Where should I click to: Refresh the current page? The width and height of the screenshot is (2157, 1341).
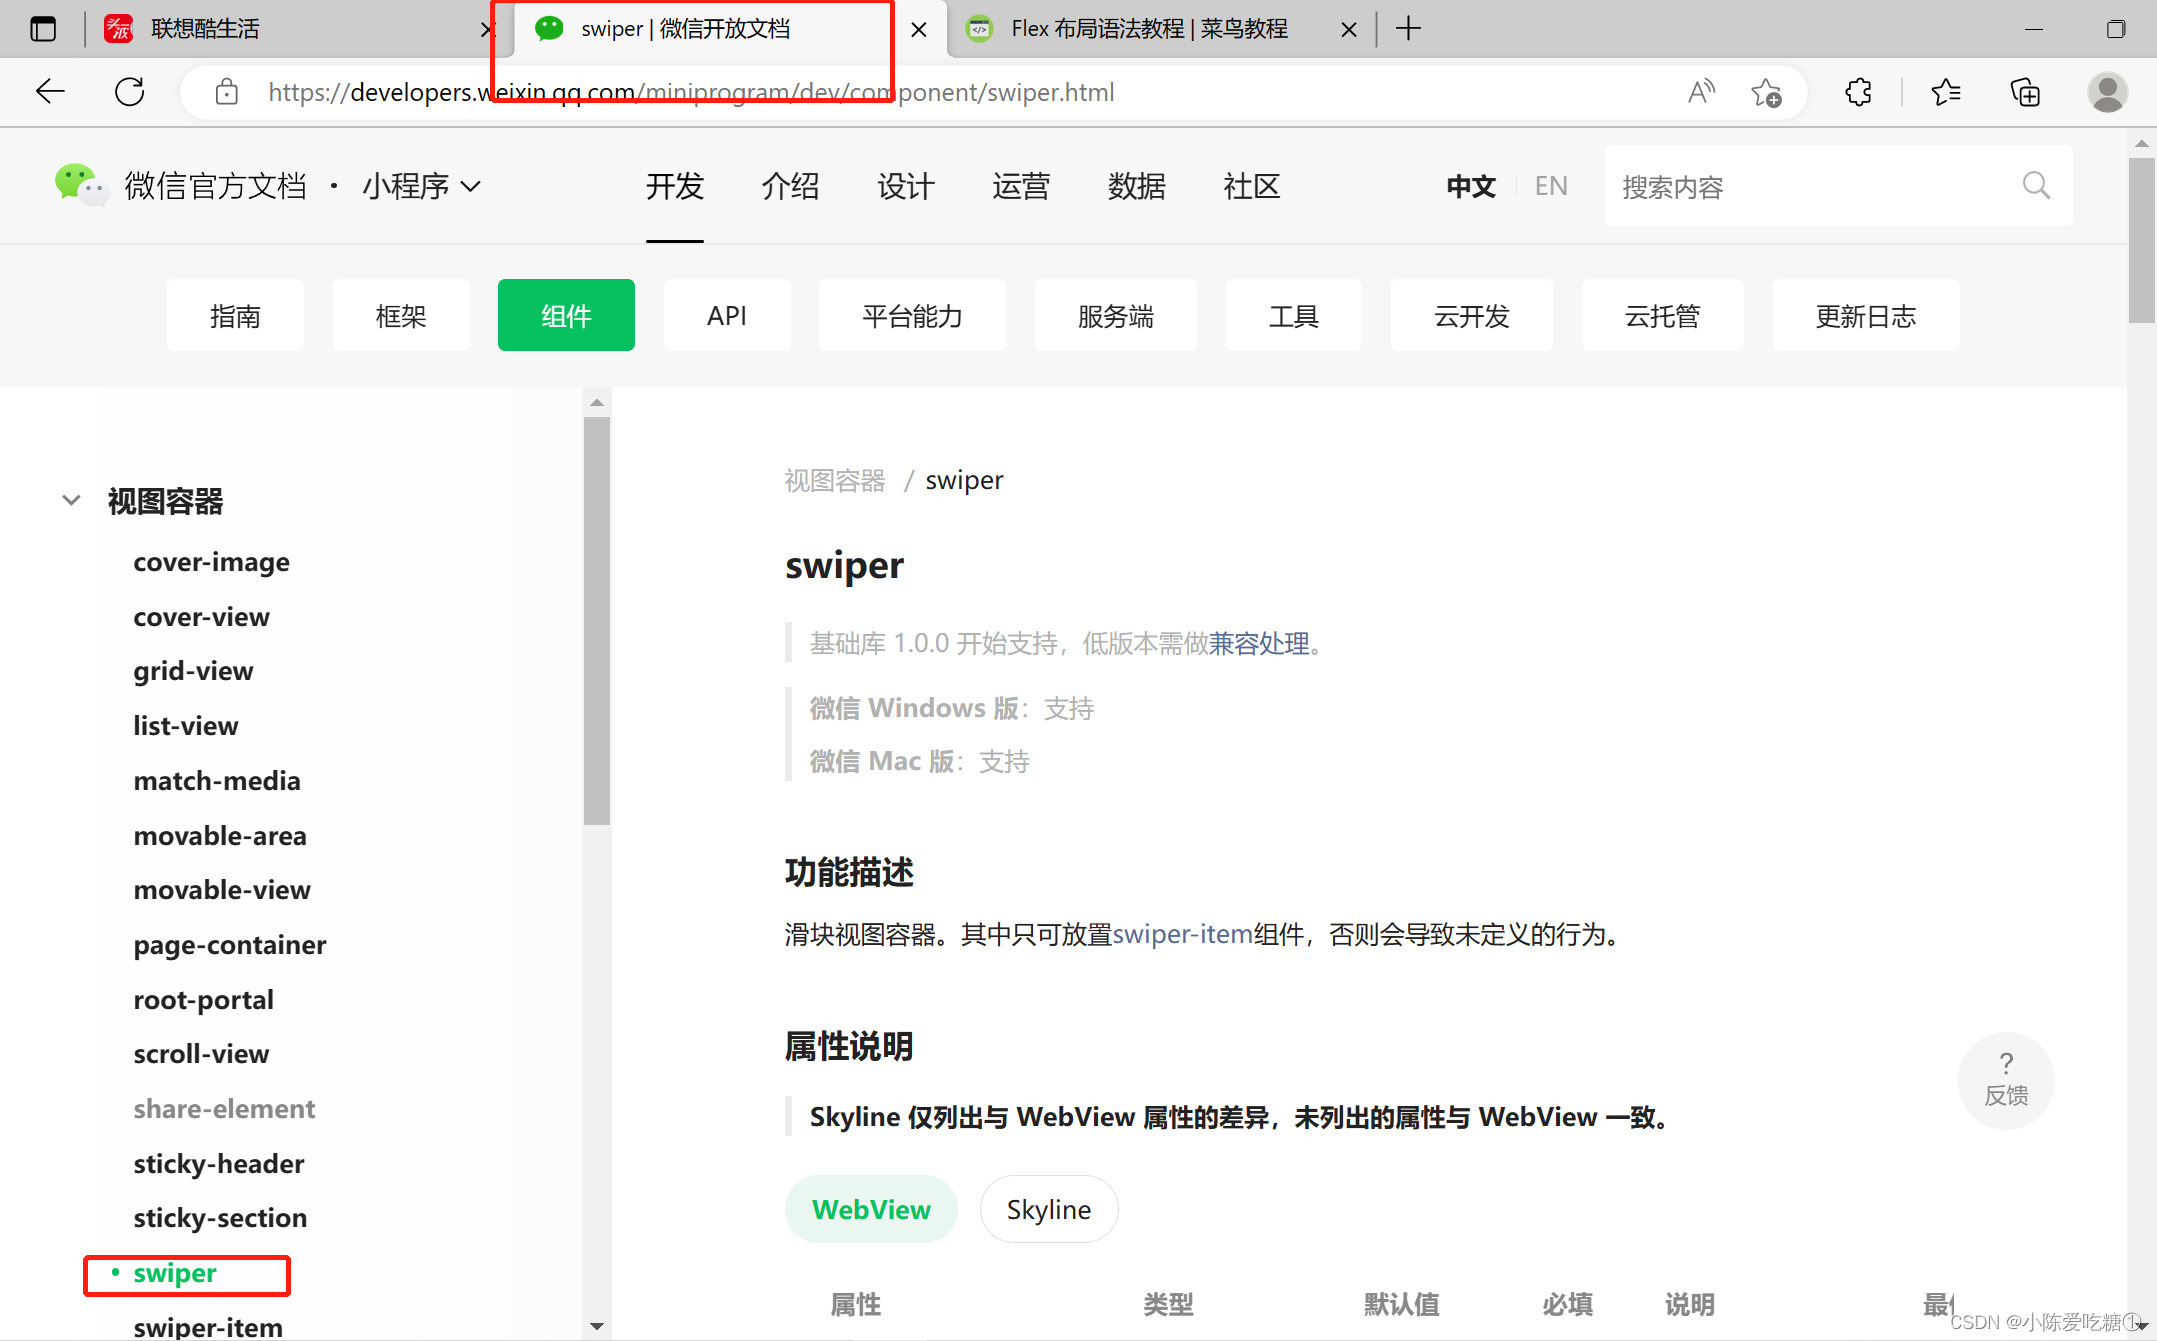coord(129,92)
